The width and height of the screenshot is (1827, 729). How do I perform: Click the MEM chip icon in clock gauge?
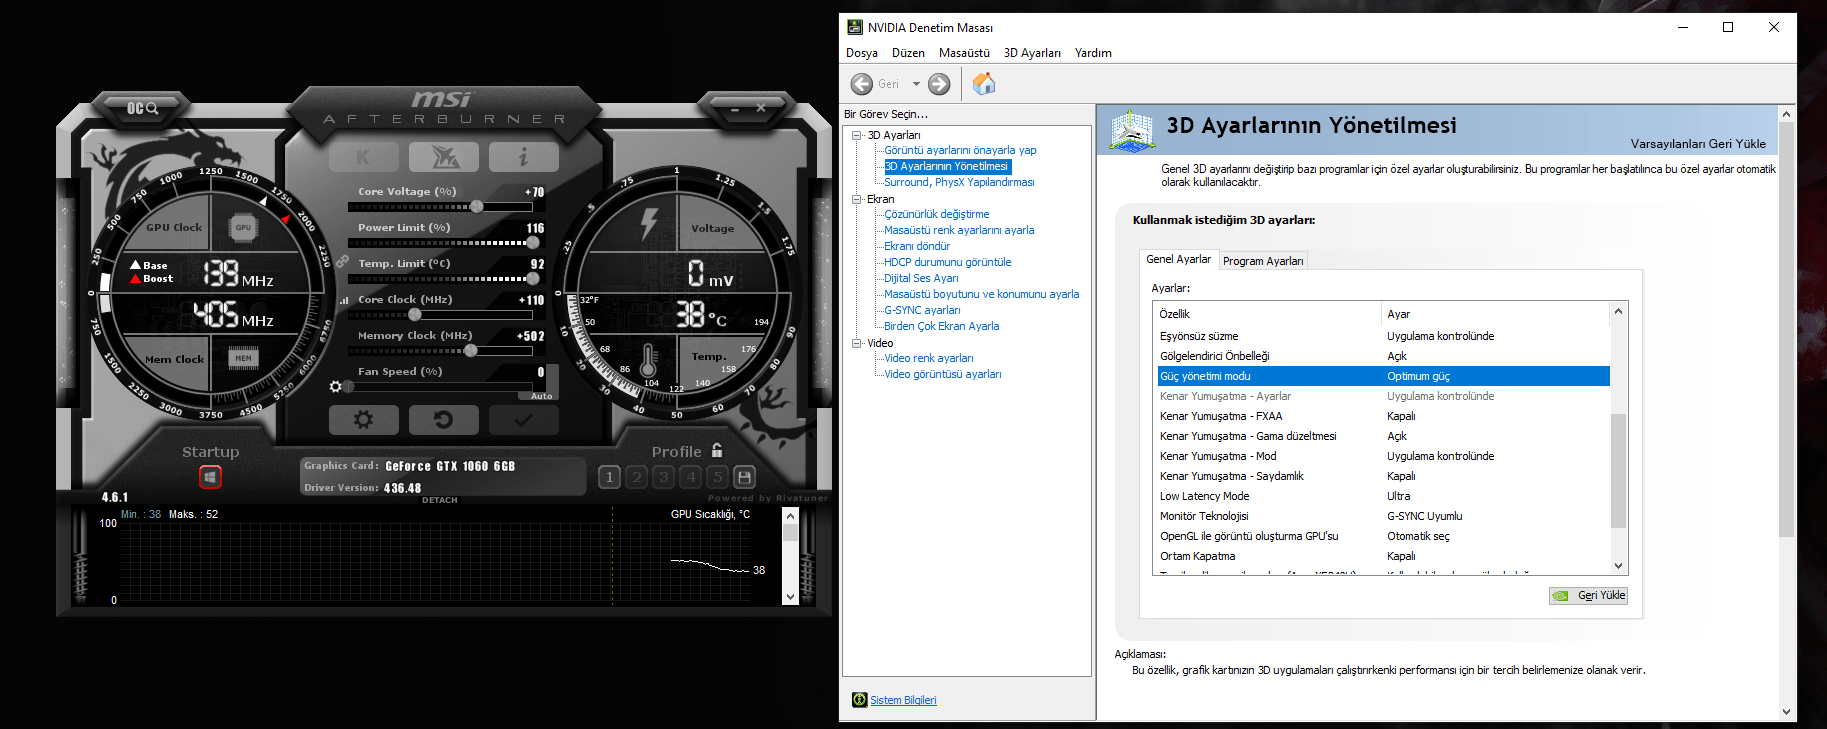click(x=243, y=358)
